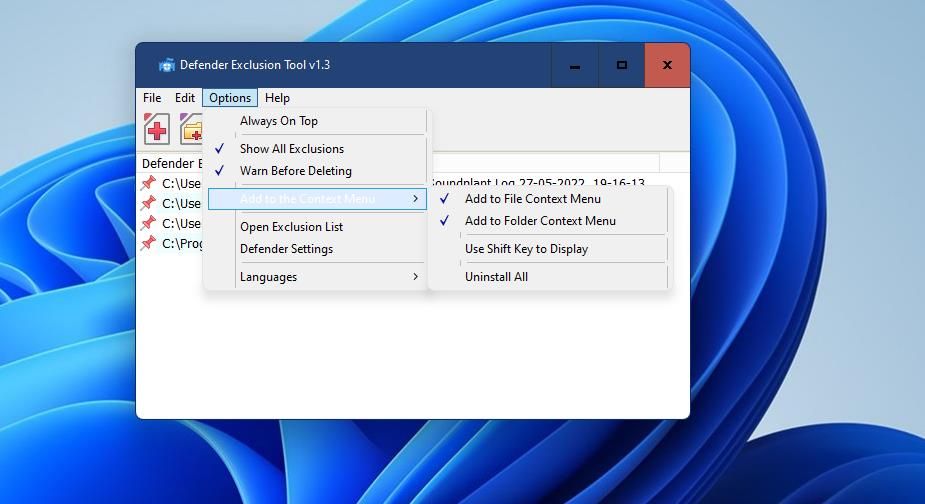Close the Defender Exclusion Tool window
Screen dimensions: 925x504
(667, 66)
